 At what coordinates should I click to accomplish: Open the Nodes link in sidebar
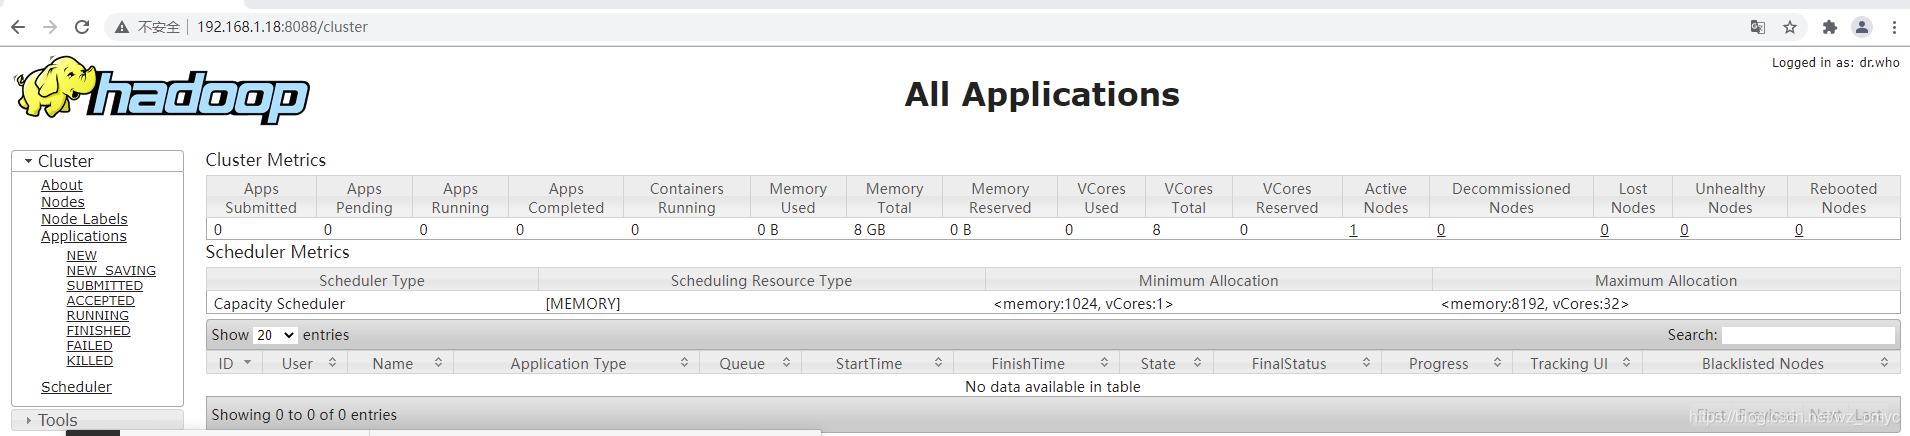click(63, 202)
